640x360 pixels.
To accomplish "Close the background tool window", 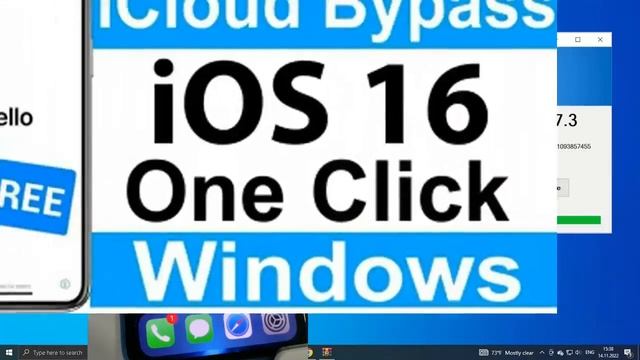I will pos(600,40).
